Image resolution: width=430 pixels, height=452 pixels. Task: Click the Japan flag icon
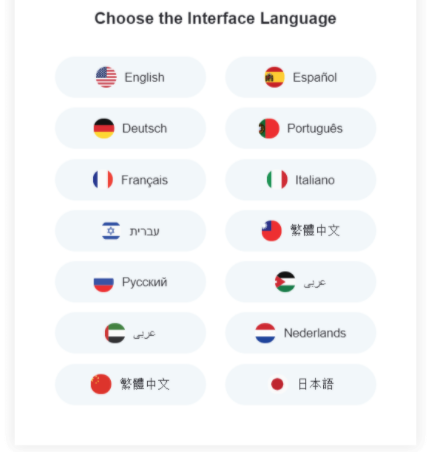point(277,384)
